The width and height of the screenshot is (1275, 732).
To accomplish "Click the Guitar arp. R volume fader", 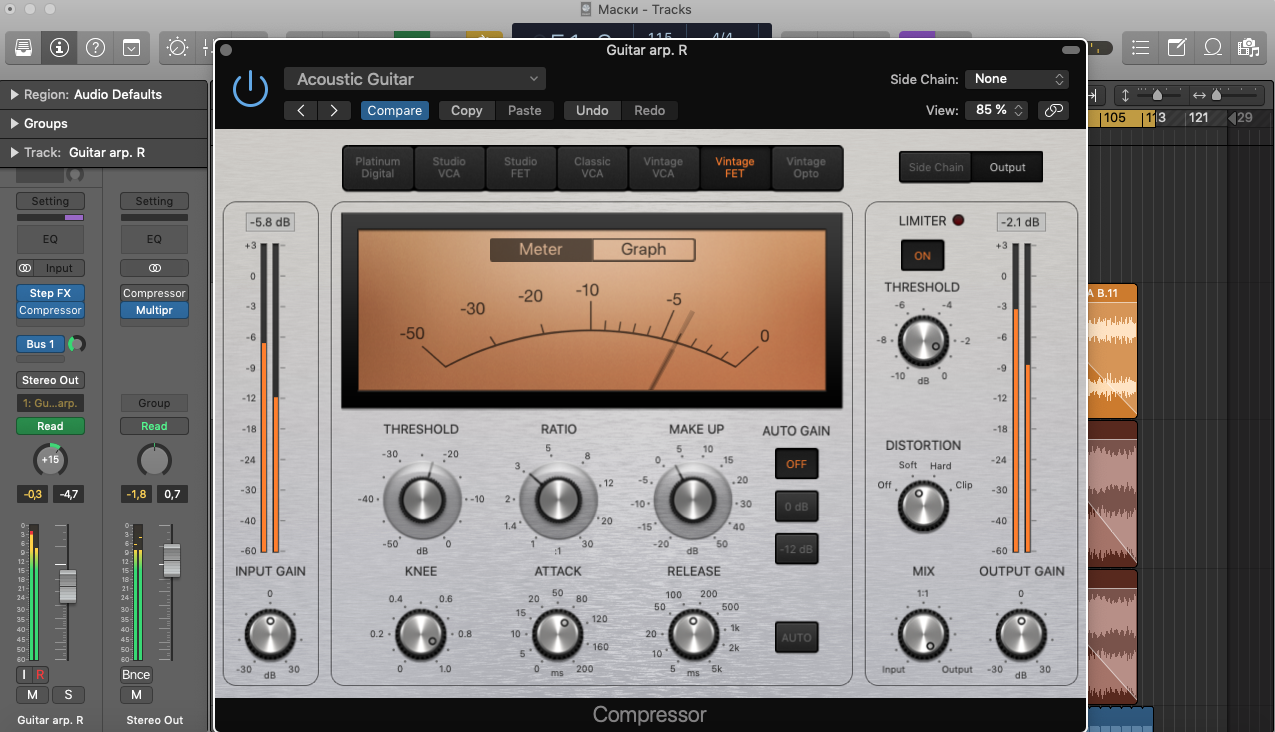I will click(67, 585).
